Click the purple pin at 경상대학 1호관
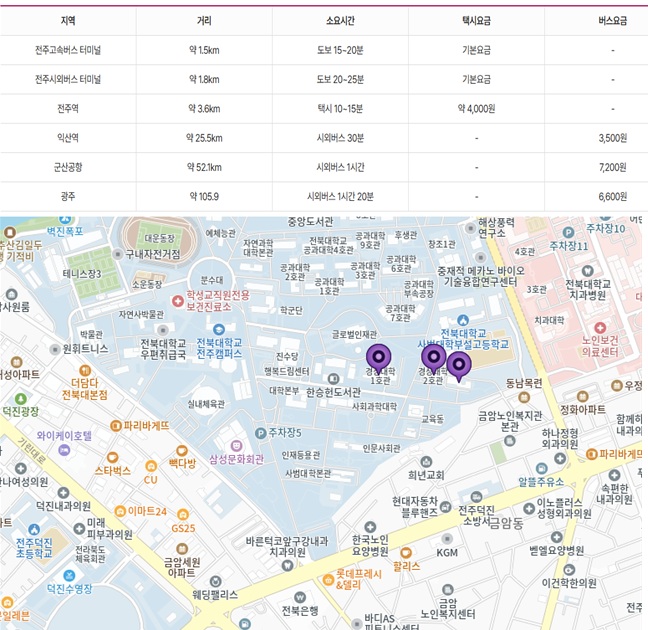The height and width of the screenshot is (630, 648). (x=379, y=357)
